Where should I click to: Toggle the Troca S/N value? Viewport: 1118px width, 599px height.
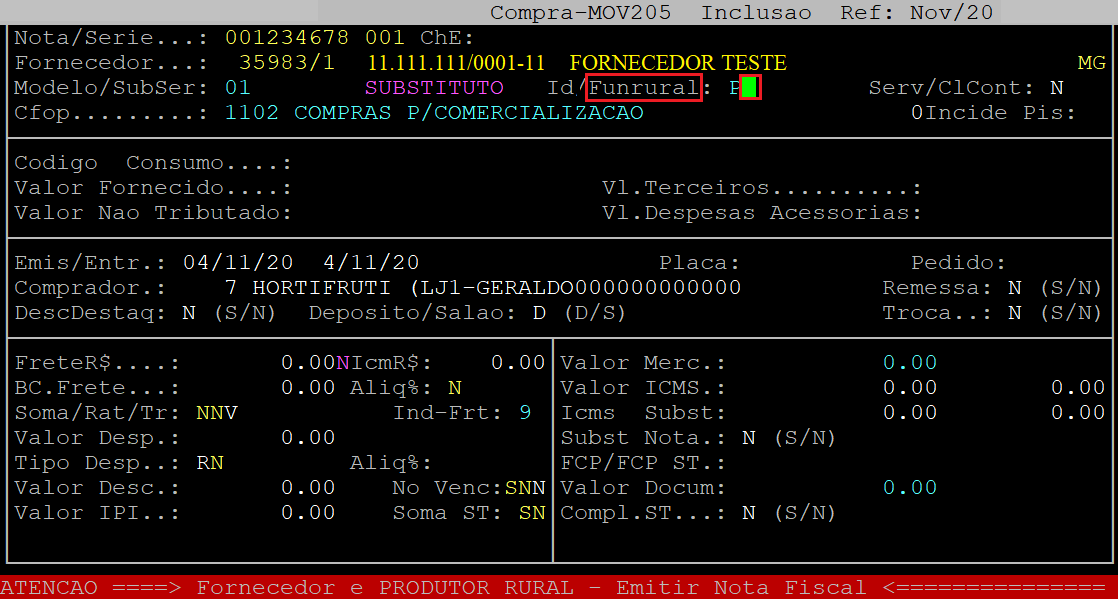tap(1014, 313)
